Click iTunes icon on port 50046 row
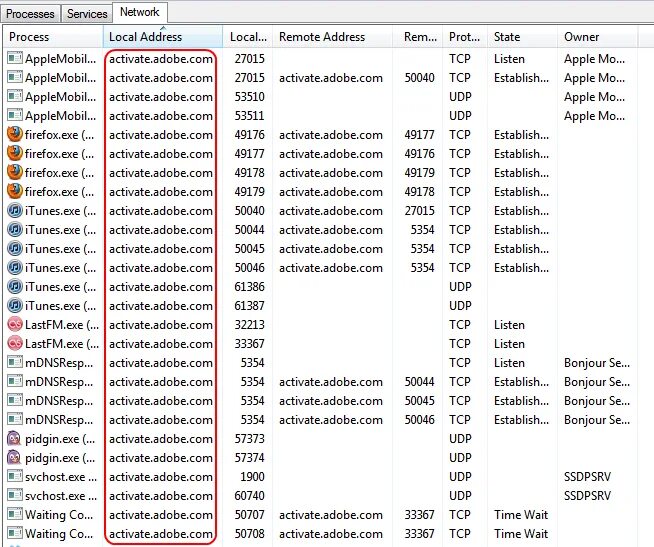 point(15,267)
